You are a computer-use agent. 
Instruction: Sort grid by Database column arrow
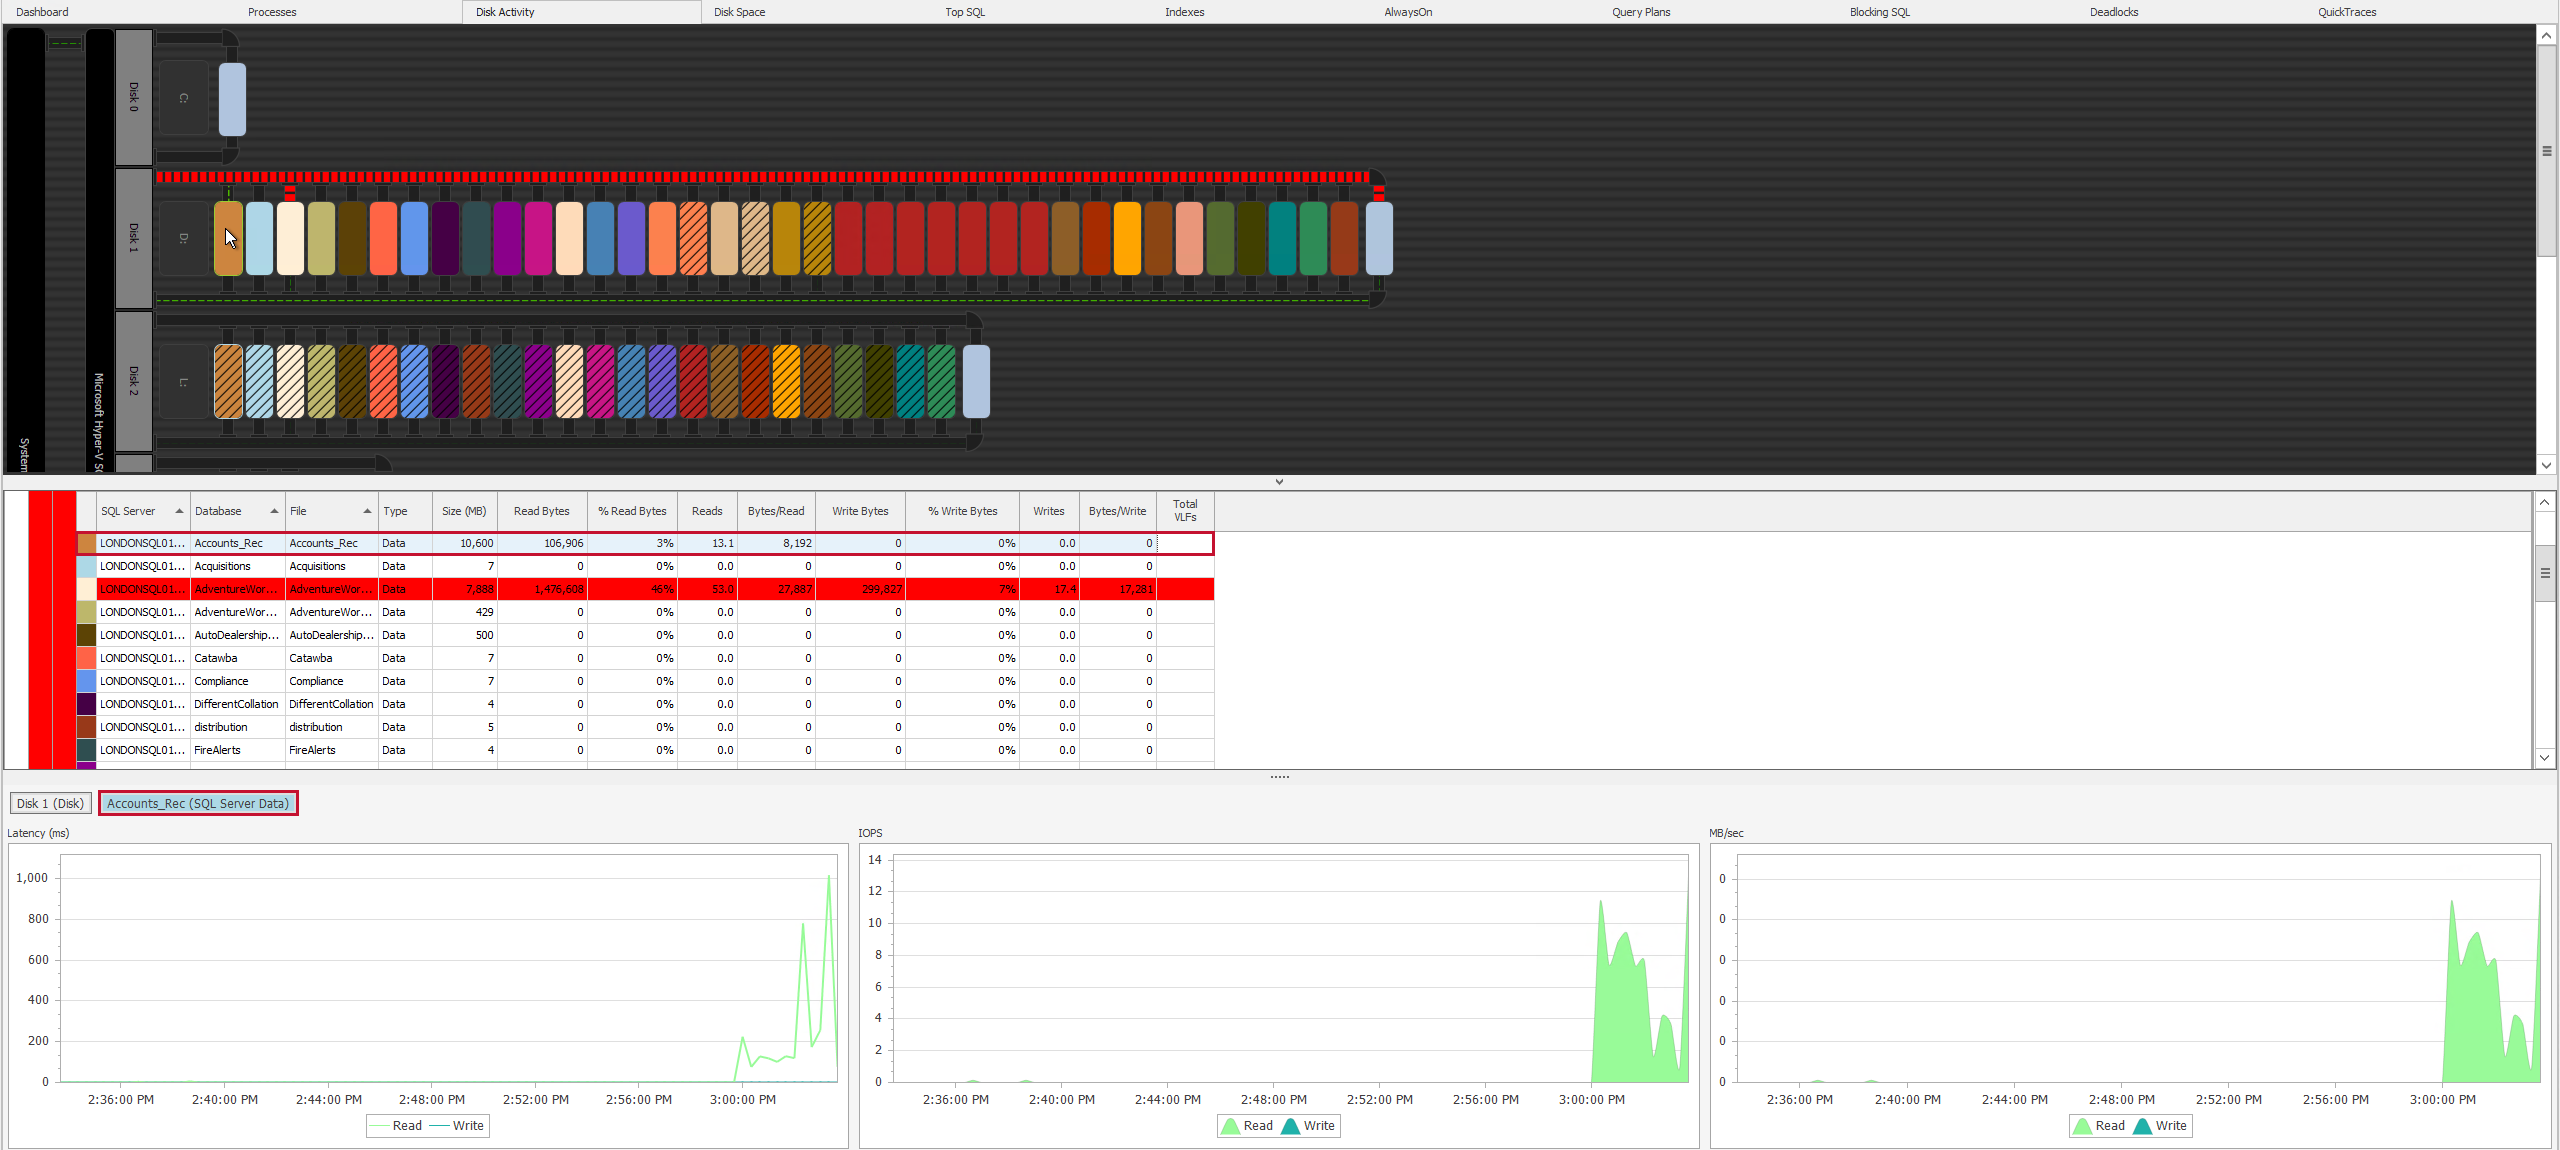point(274,511)
